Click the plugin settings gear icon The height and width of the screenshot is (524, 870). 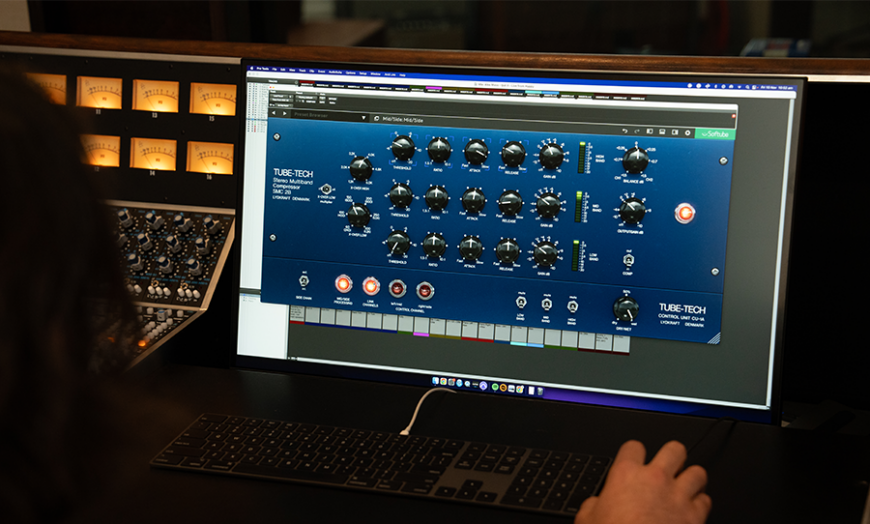[687, 132]
